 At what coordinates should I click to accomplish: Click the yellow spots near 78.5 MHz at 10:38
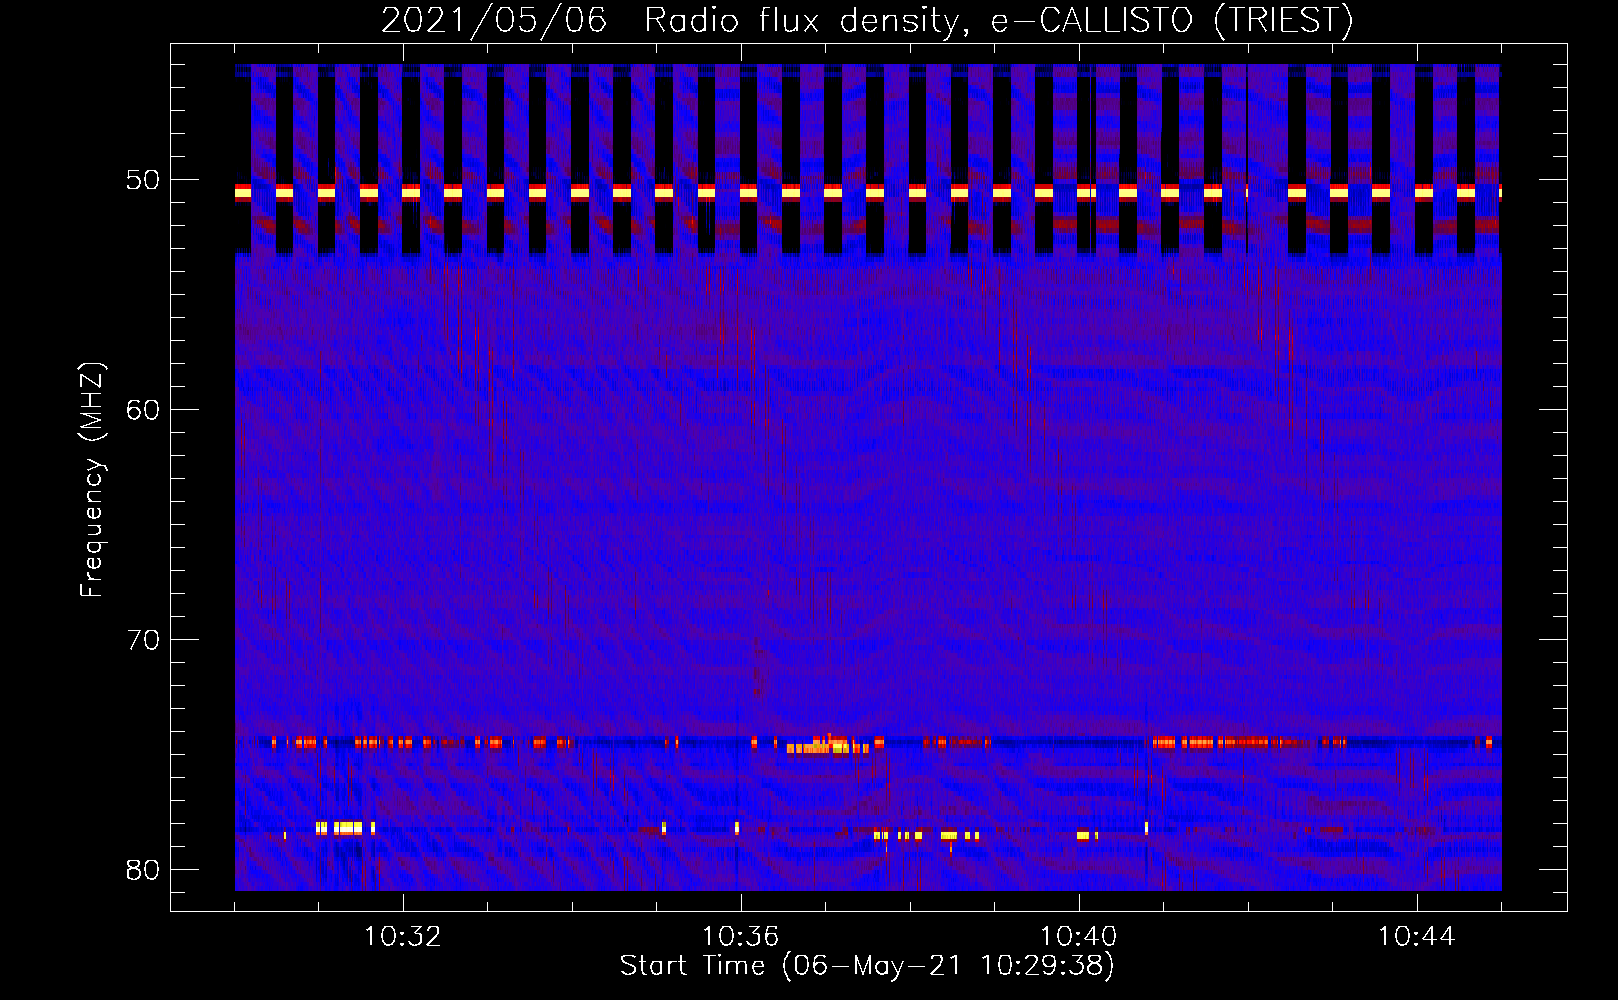[948, 835]
